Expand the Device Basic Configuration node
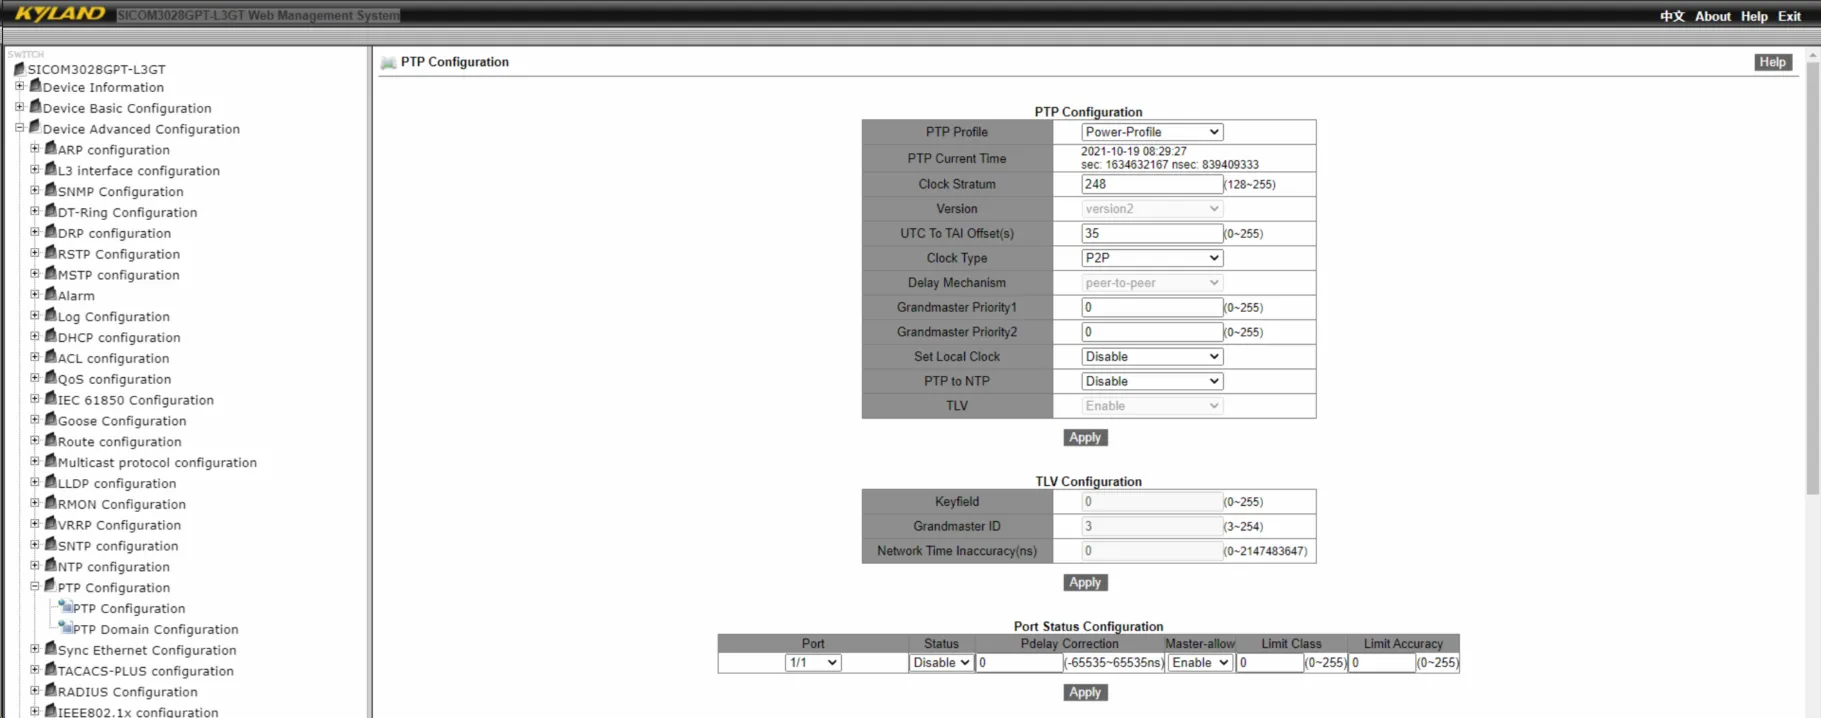This screenshot has width=1821, height=718. point(20,107)
